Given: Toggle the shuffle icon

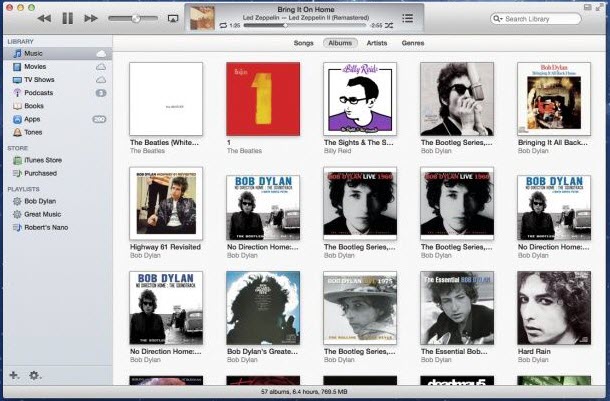Looking at the screenshot, I should 389,25.
